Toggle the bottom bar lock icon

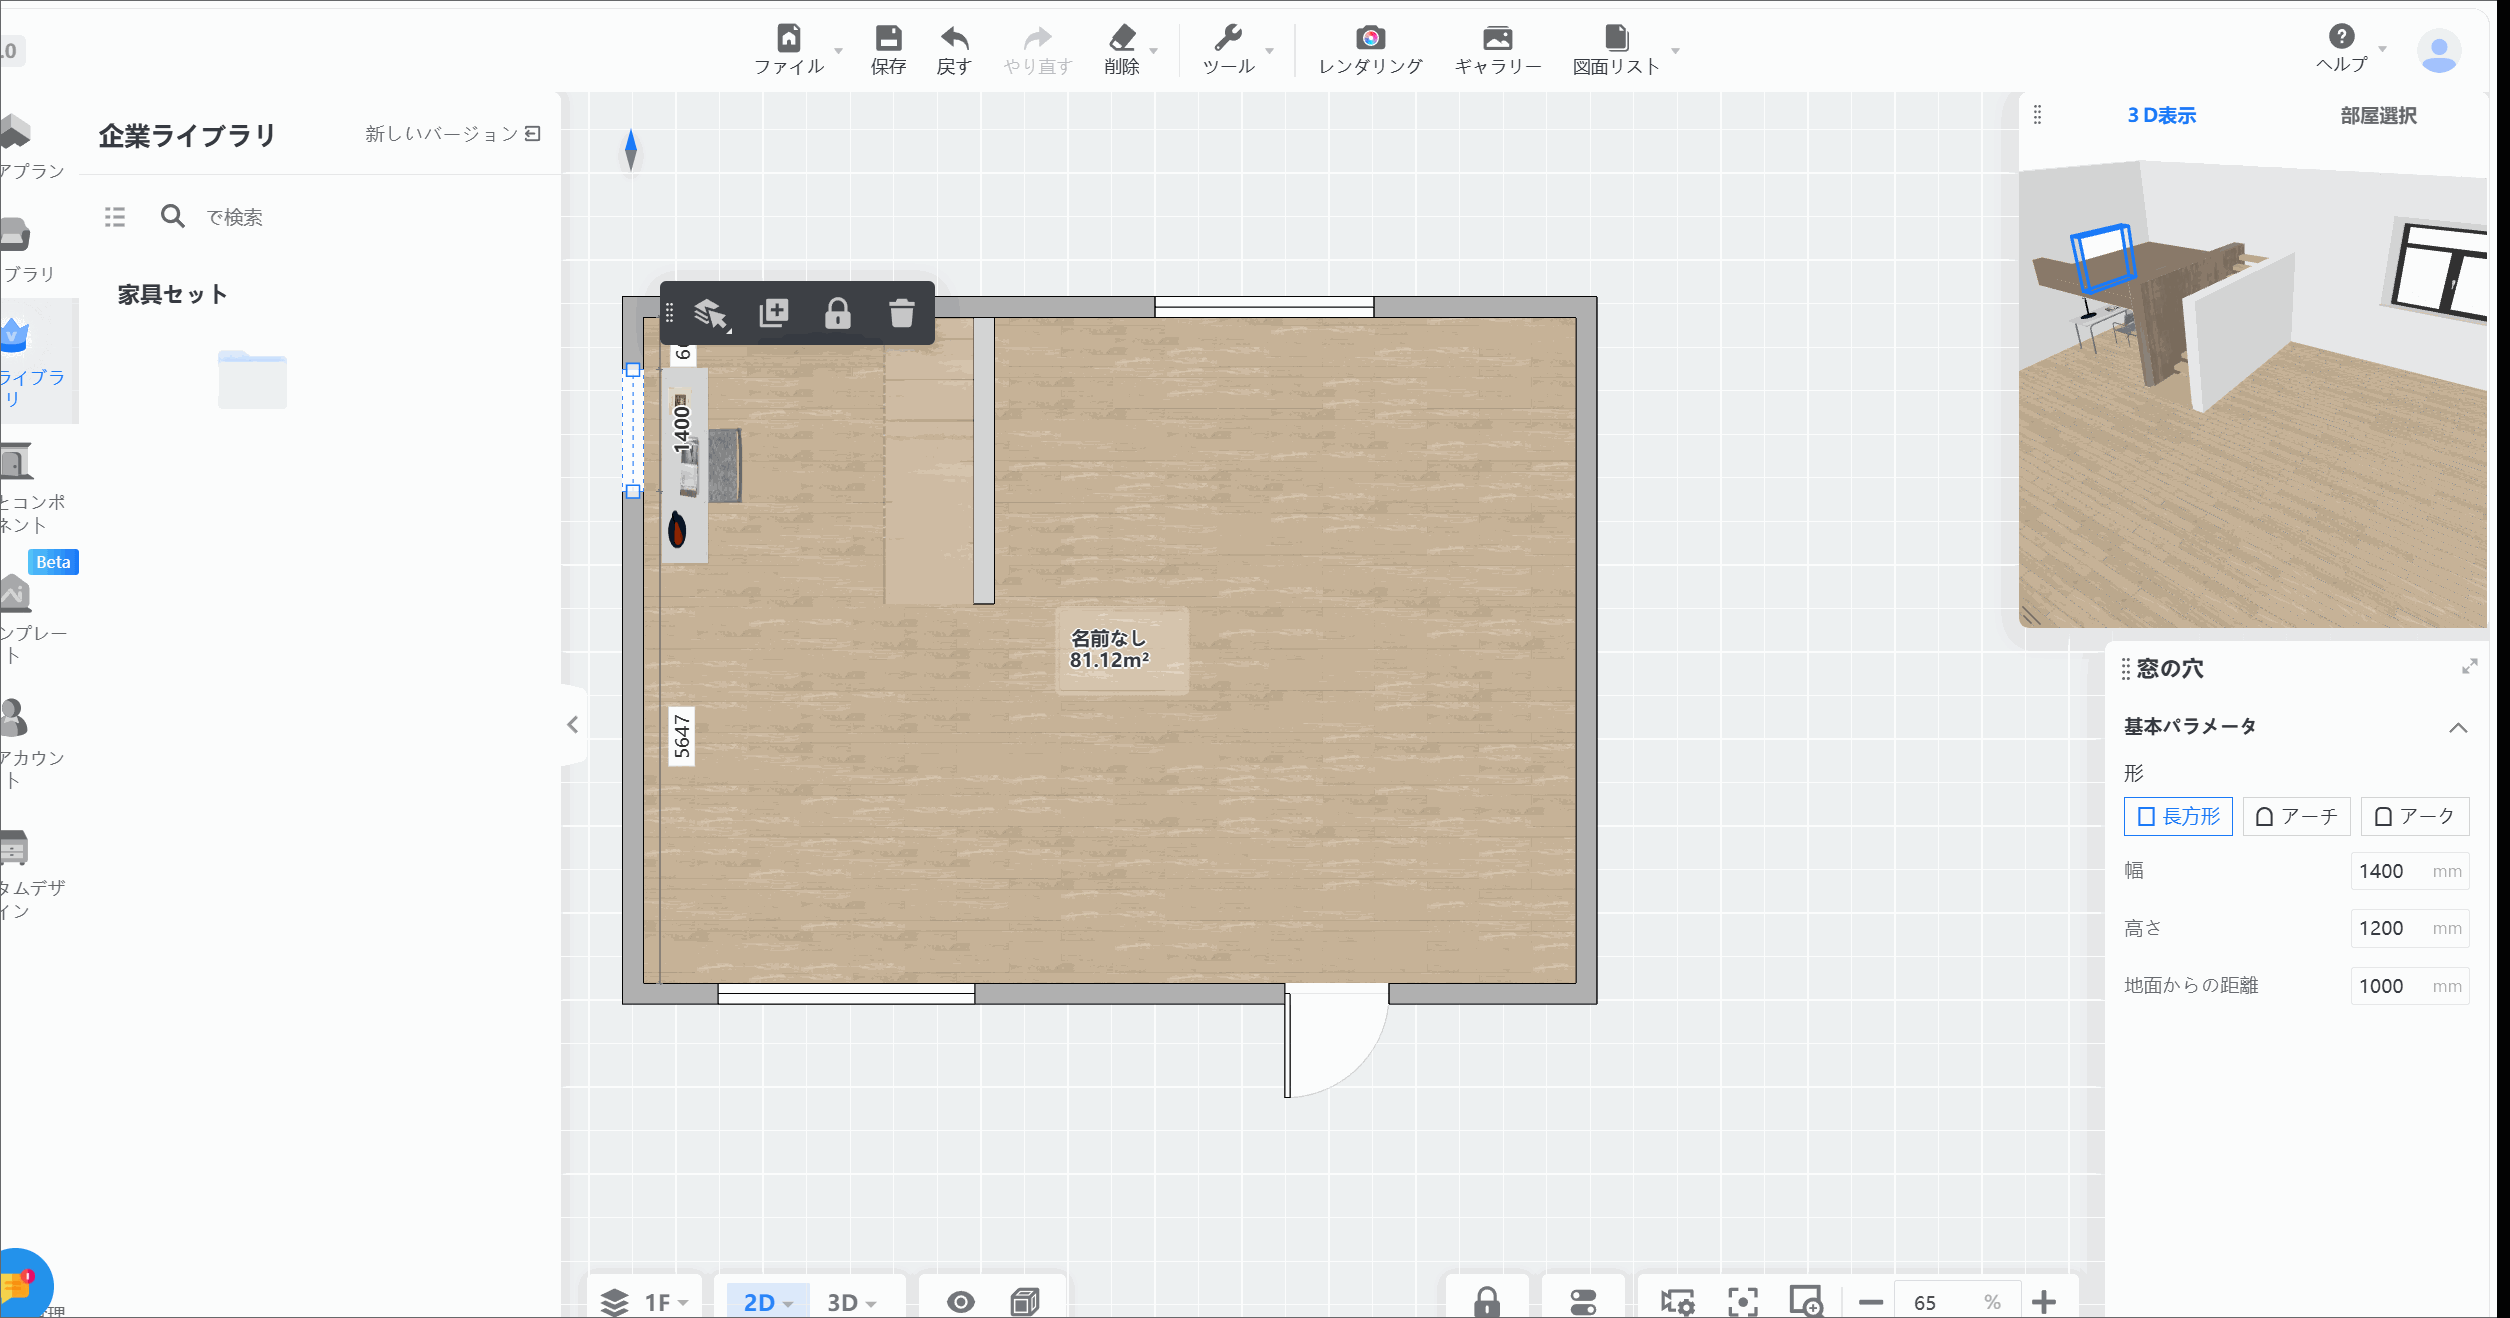coord(1487,1301)
